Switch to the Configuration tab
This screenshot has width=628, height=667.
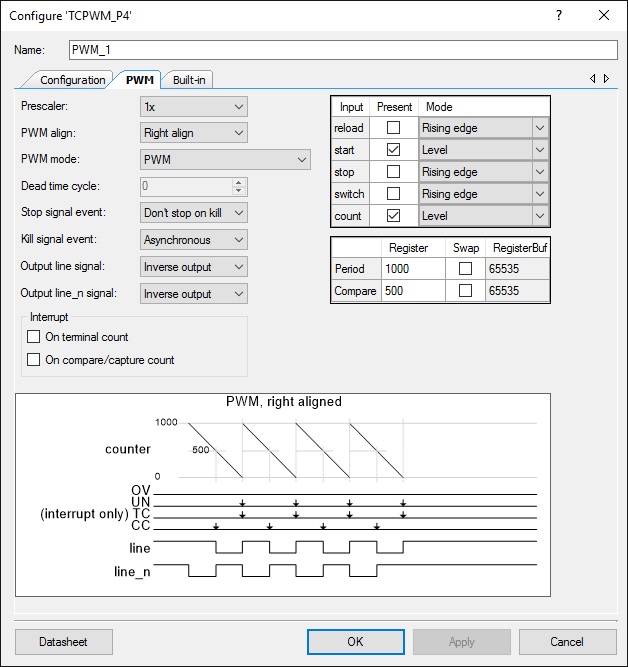point(72,80)
